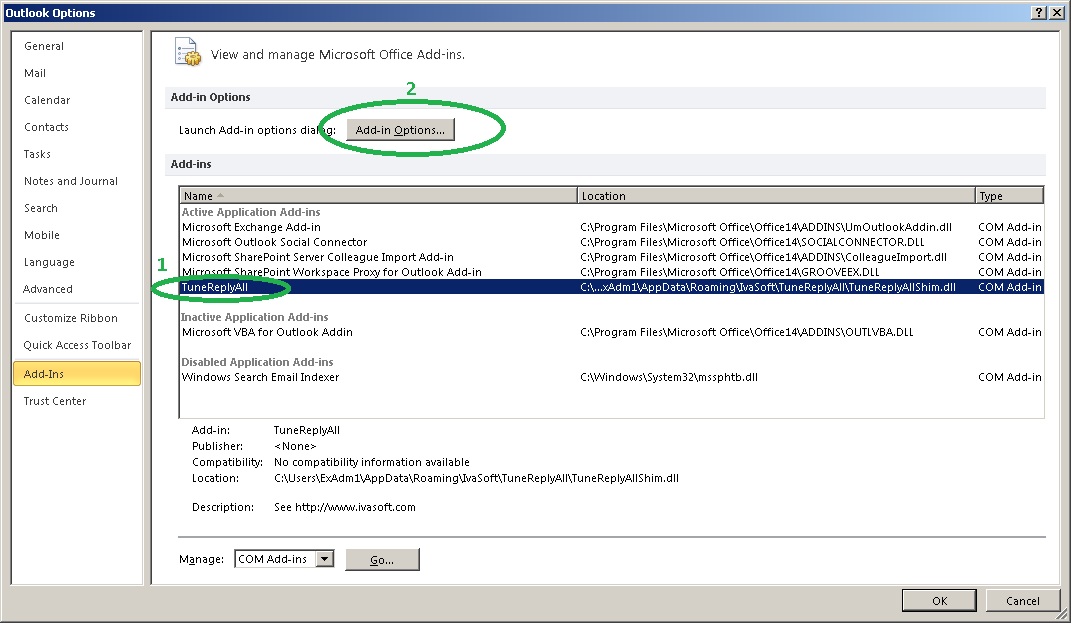Close the Outlook Options dialog
This screenshot has height=623, width=1071.
click(1056, 12)
